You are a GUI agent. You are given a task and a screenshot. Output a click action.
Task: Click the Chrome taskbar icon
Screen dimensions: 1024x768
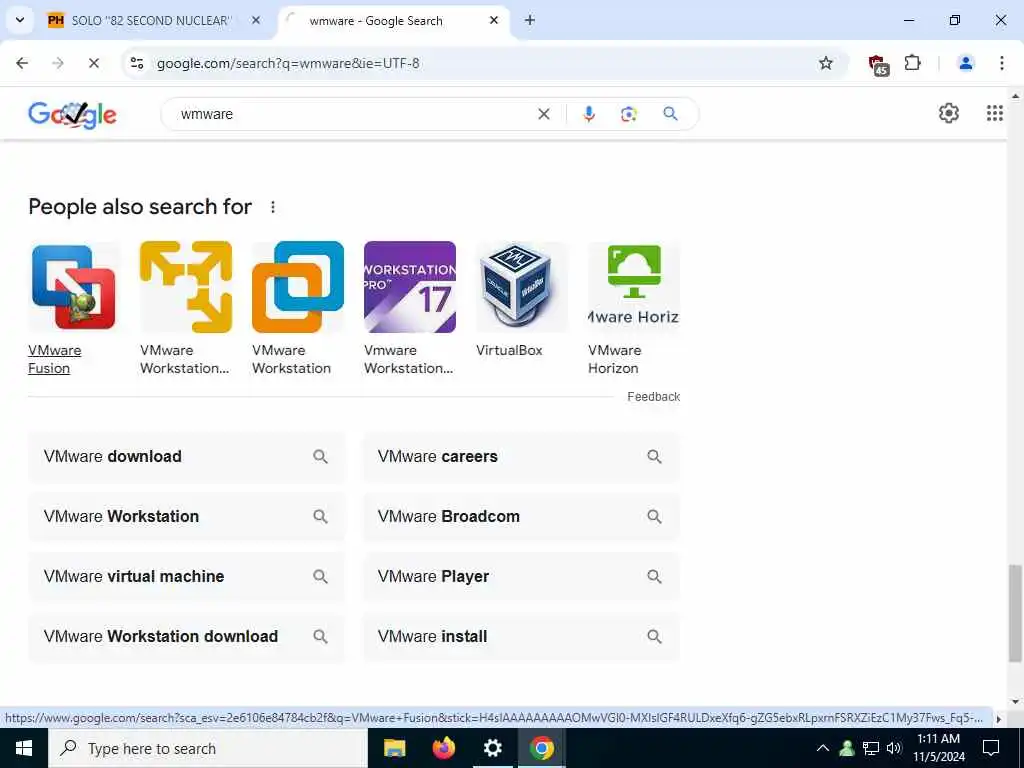[541, 748]
